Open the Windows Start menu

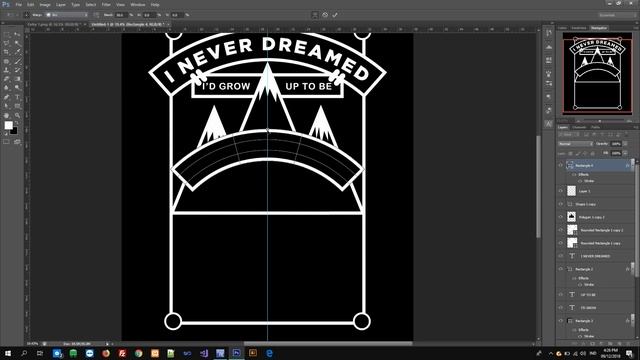pyautogui.click(x=8, y=353)
